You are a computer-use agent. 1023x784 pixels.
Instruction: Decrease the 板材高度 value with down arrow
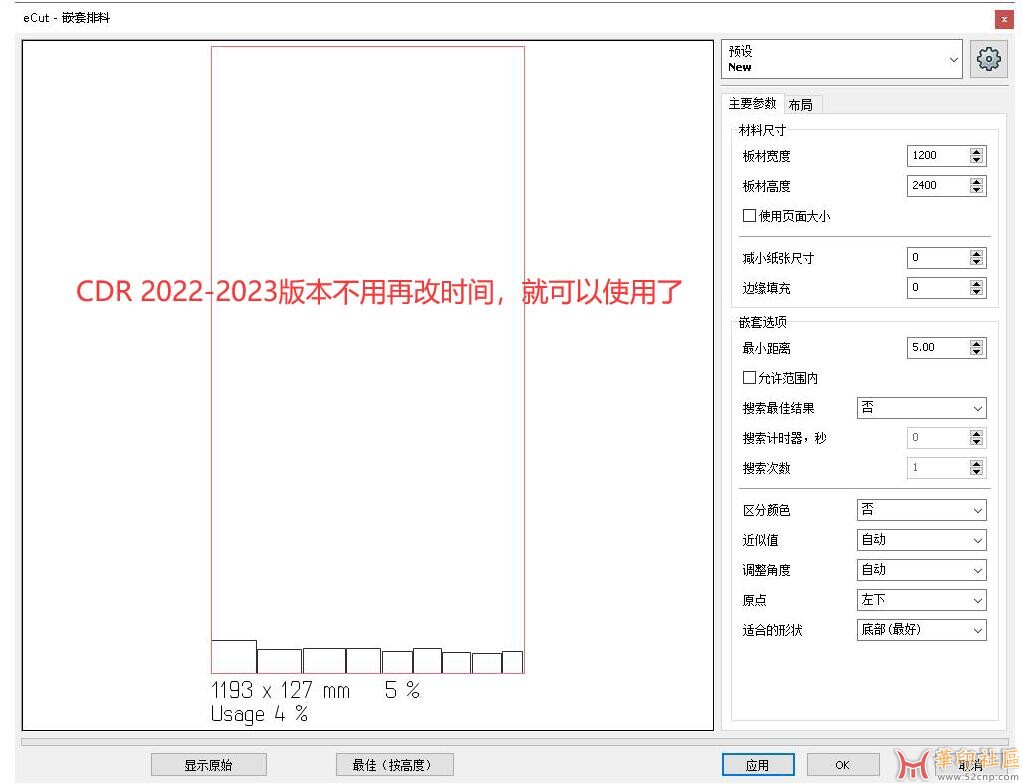pyautogui.click(x=976, y=190)
